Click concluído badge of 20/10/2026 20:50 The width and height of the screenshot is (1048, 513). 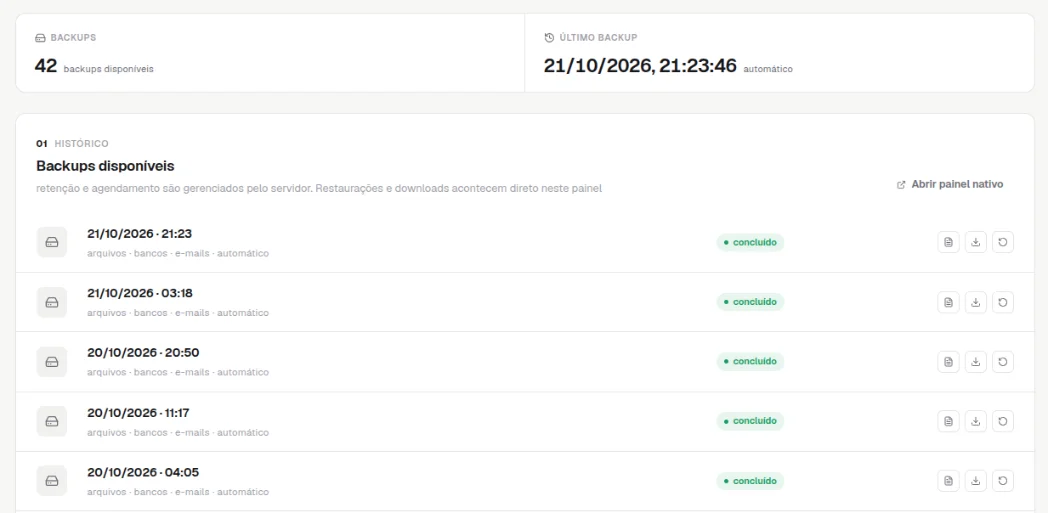point(750,361)
